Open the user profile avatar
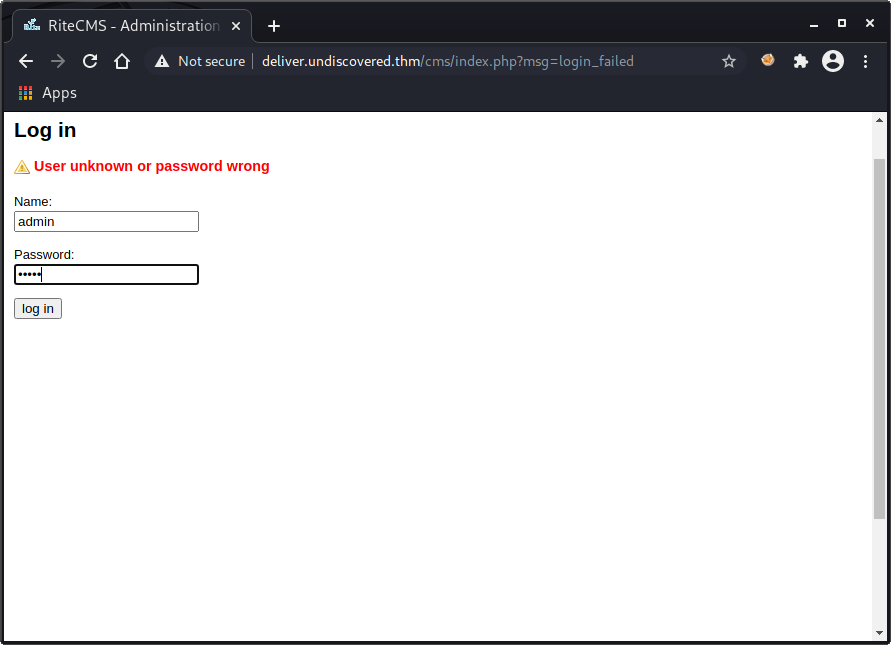 pyautogui.click(x=832, y=61)
